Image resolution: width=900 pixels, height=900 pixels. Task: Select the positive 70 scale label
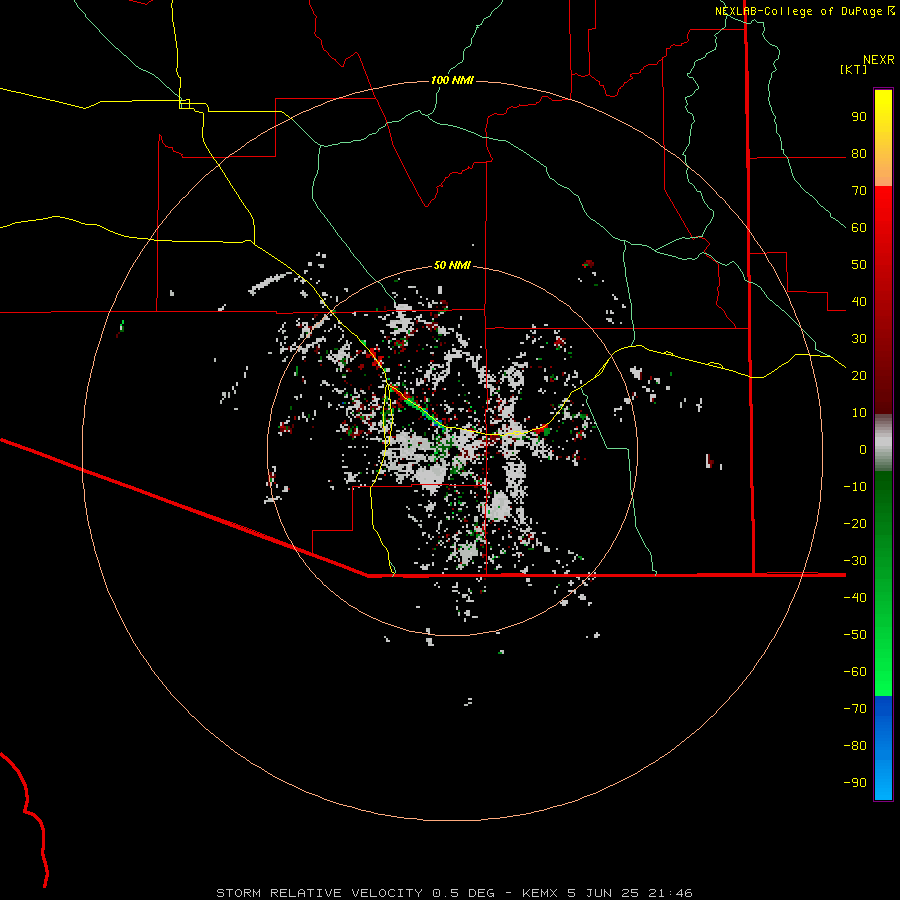coord(859,191)
